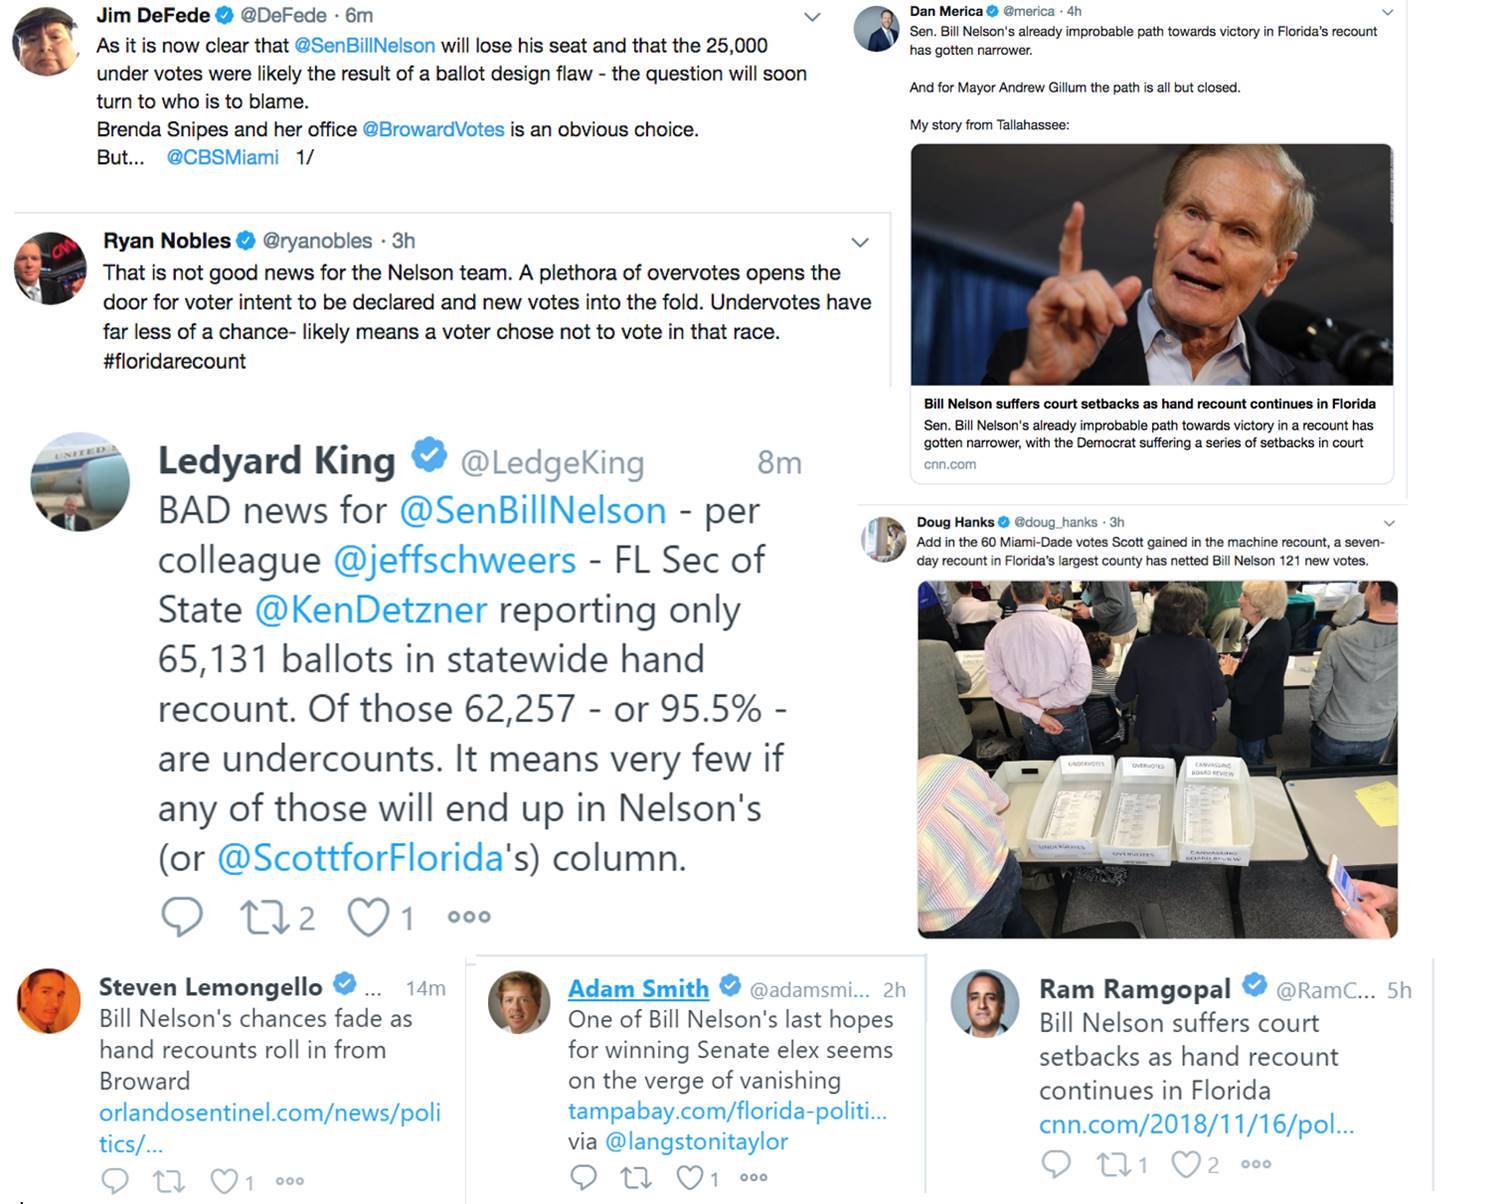The height and width of the screenshot is (1204, 1510).
Task: Open the CNN article card about Bill Nelson
Action: coord(1151,313)
